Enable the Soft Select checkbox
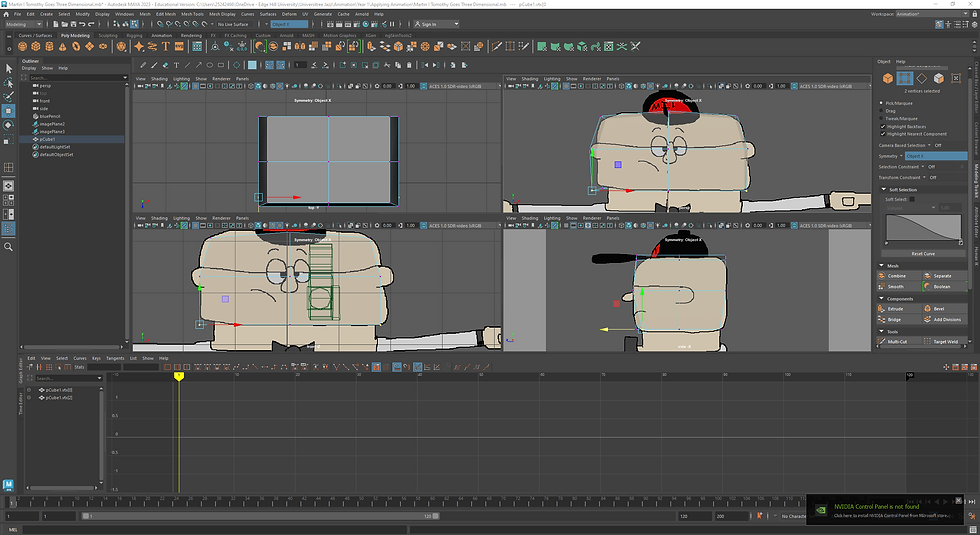This screenshot has width=980, height=535. [x=912, y=199]
